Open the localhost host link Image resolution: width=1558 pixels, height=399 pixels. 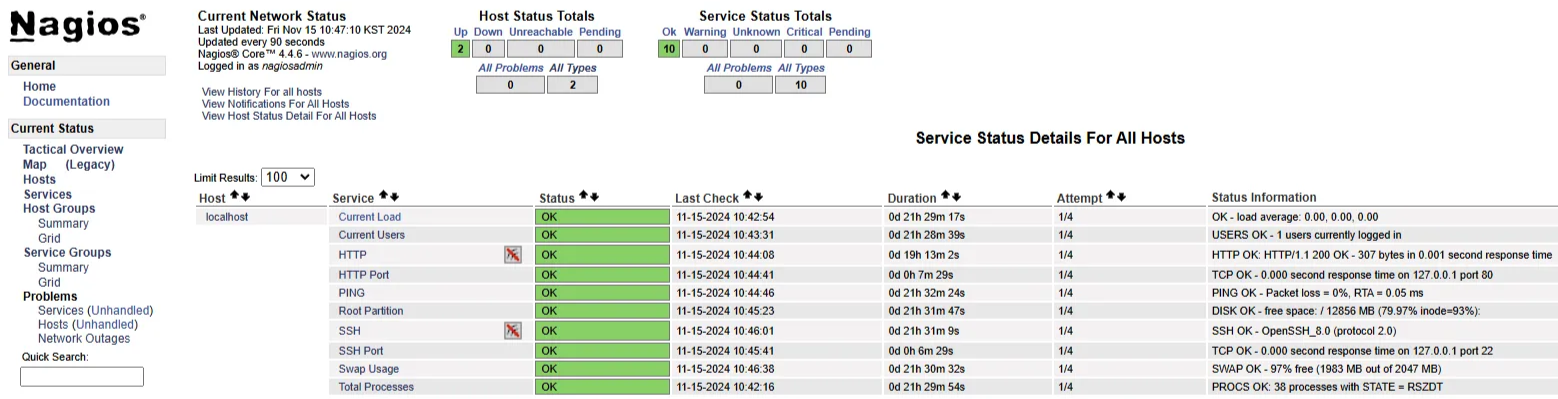[227, 216]
